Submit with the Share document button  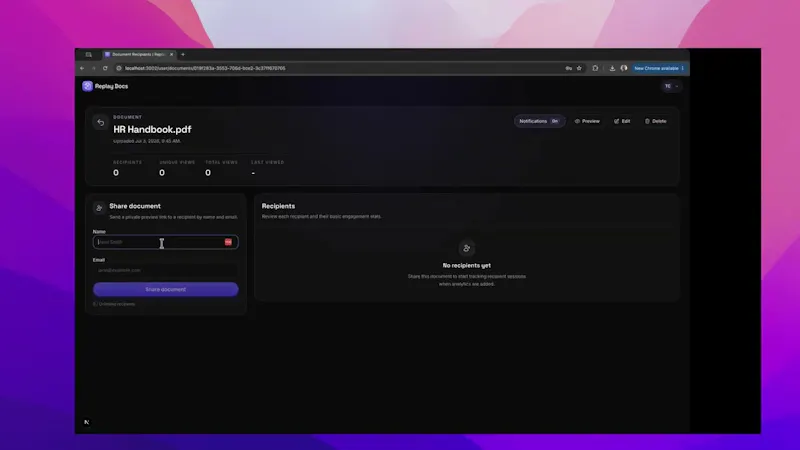point(165,289)
